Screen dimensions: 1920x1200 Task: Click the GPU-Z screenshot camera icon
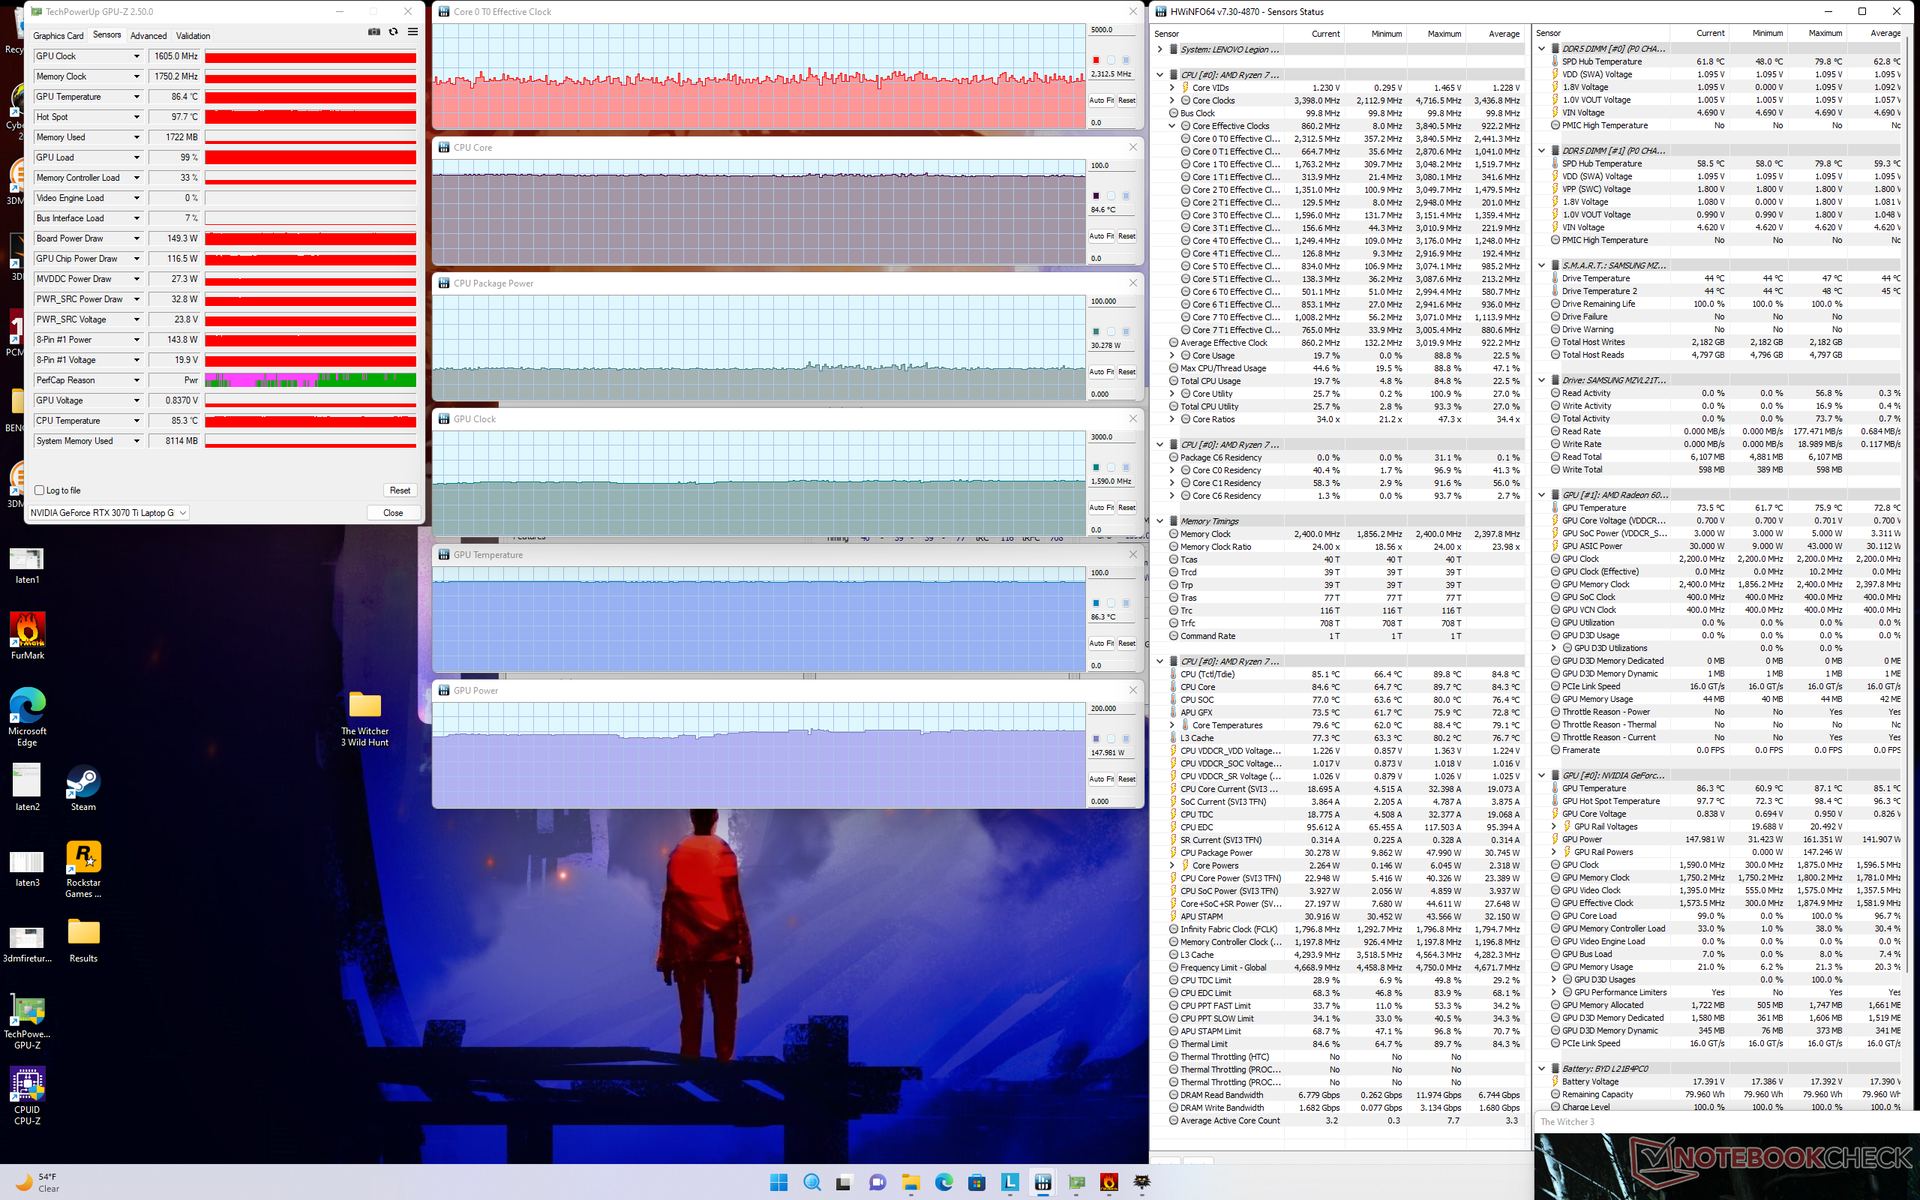pyautogui.click(x=374, y=32)
